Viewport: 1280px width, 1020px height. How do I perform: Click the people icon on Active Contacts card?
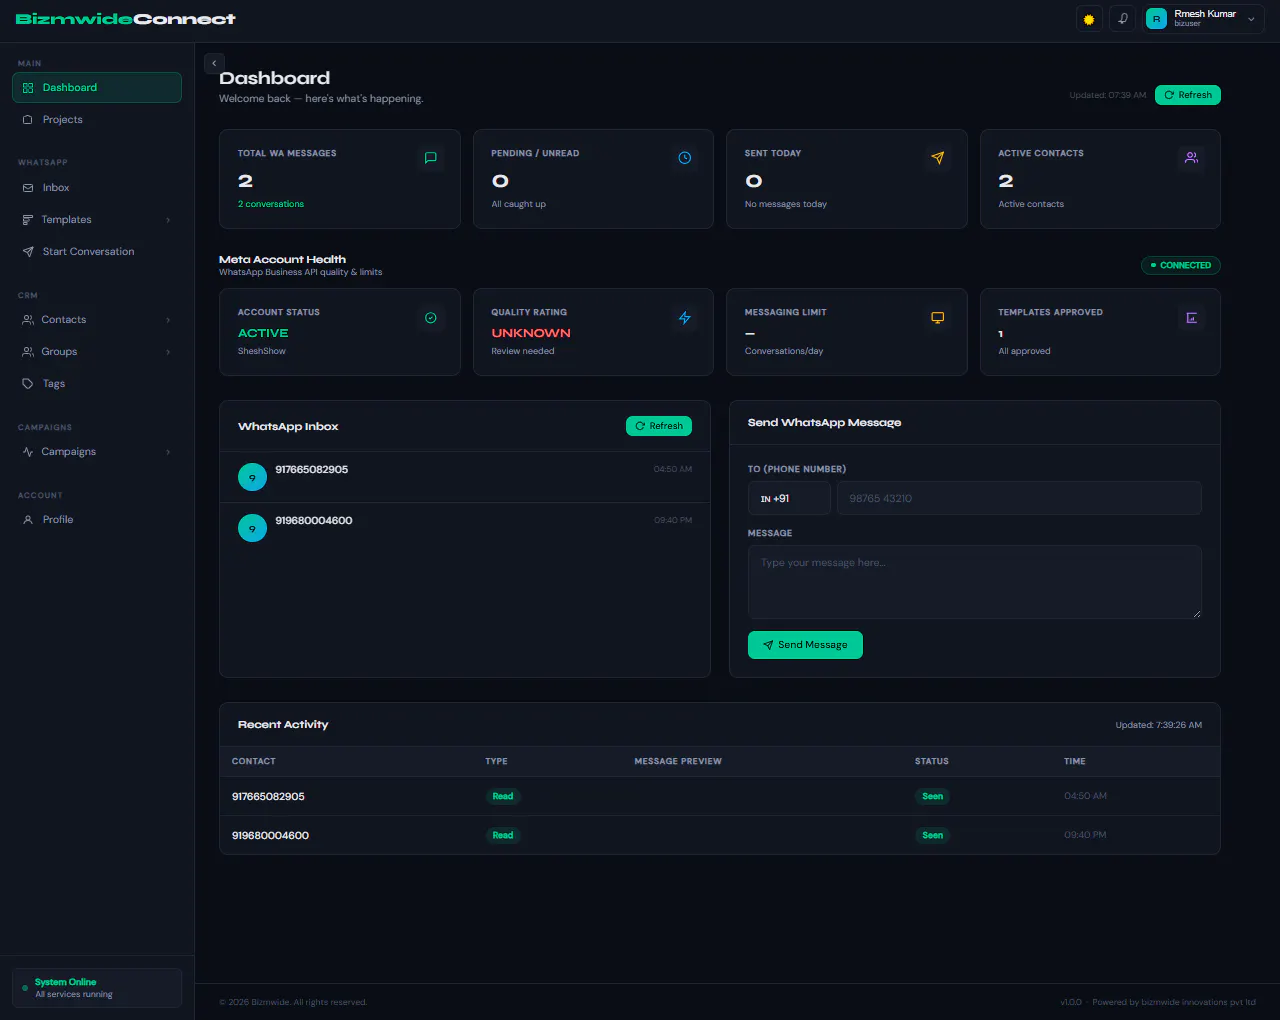(x=1192, y=158)
